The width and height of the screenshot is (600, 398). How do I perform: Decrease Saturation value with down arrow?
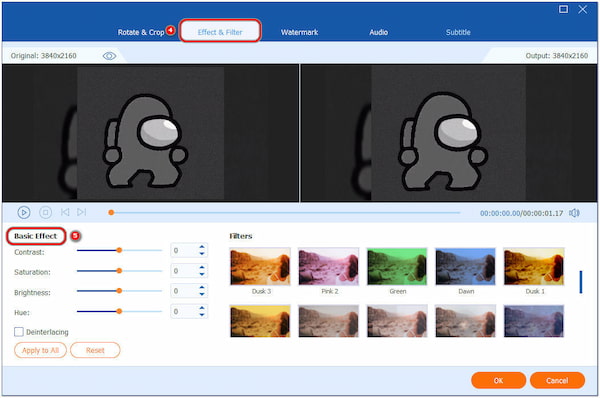202,274
